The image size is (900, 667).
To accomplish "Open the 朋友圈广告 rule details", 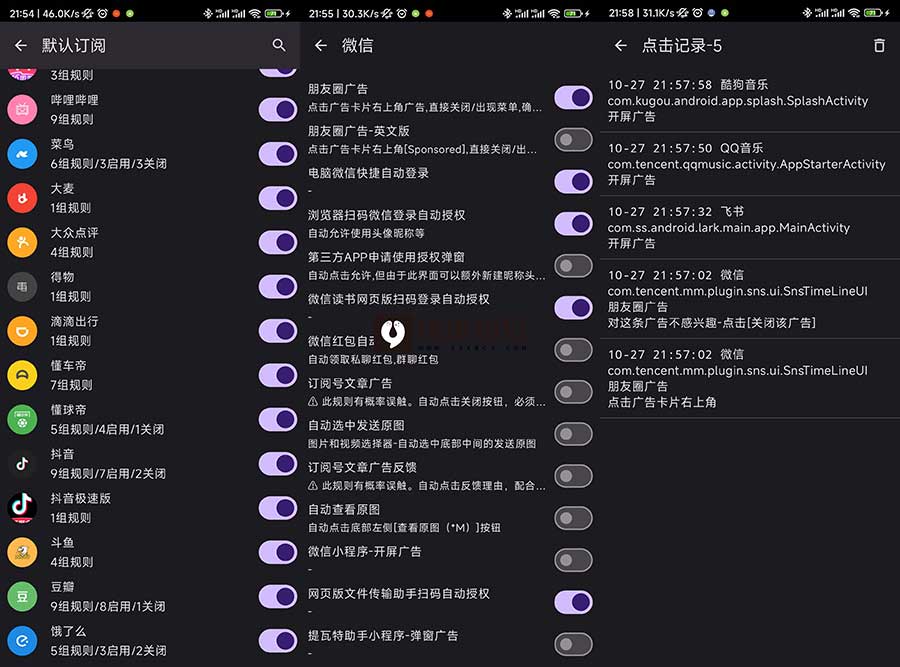I will point(425,98).
